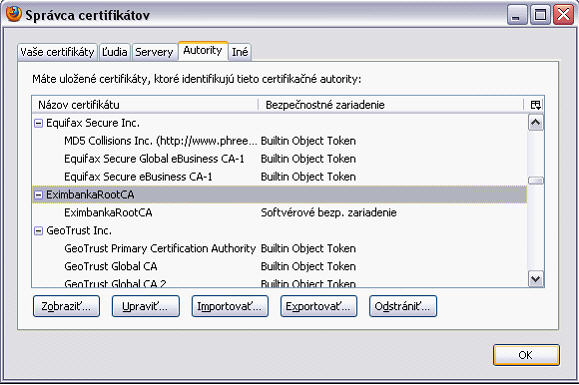This screenshot has height=385, width=579.
Task: Switch to the Vaše certifikáty tab
Action: [x=57, y=52]
